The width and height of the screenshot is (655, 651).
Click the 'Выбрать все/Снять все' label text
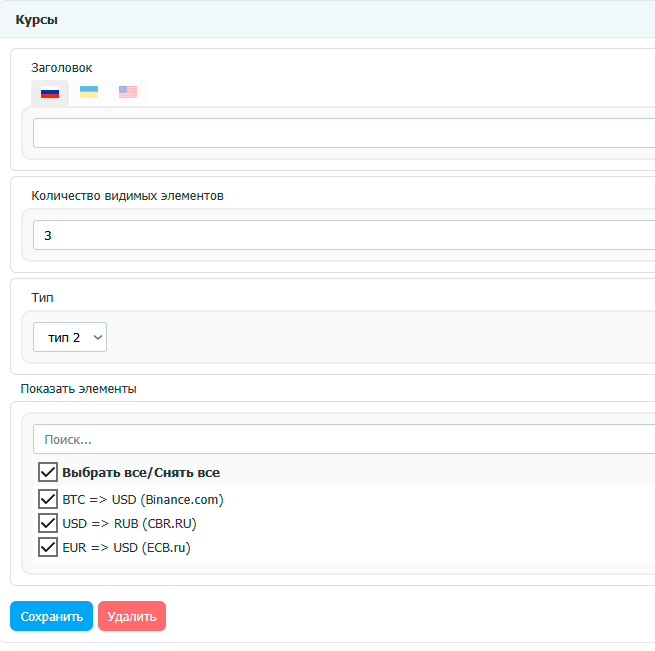141,472
